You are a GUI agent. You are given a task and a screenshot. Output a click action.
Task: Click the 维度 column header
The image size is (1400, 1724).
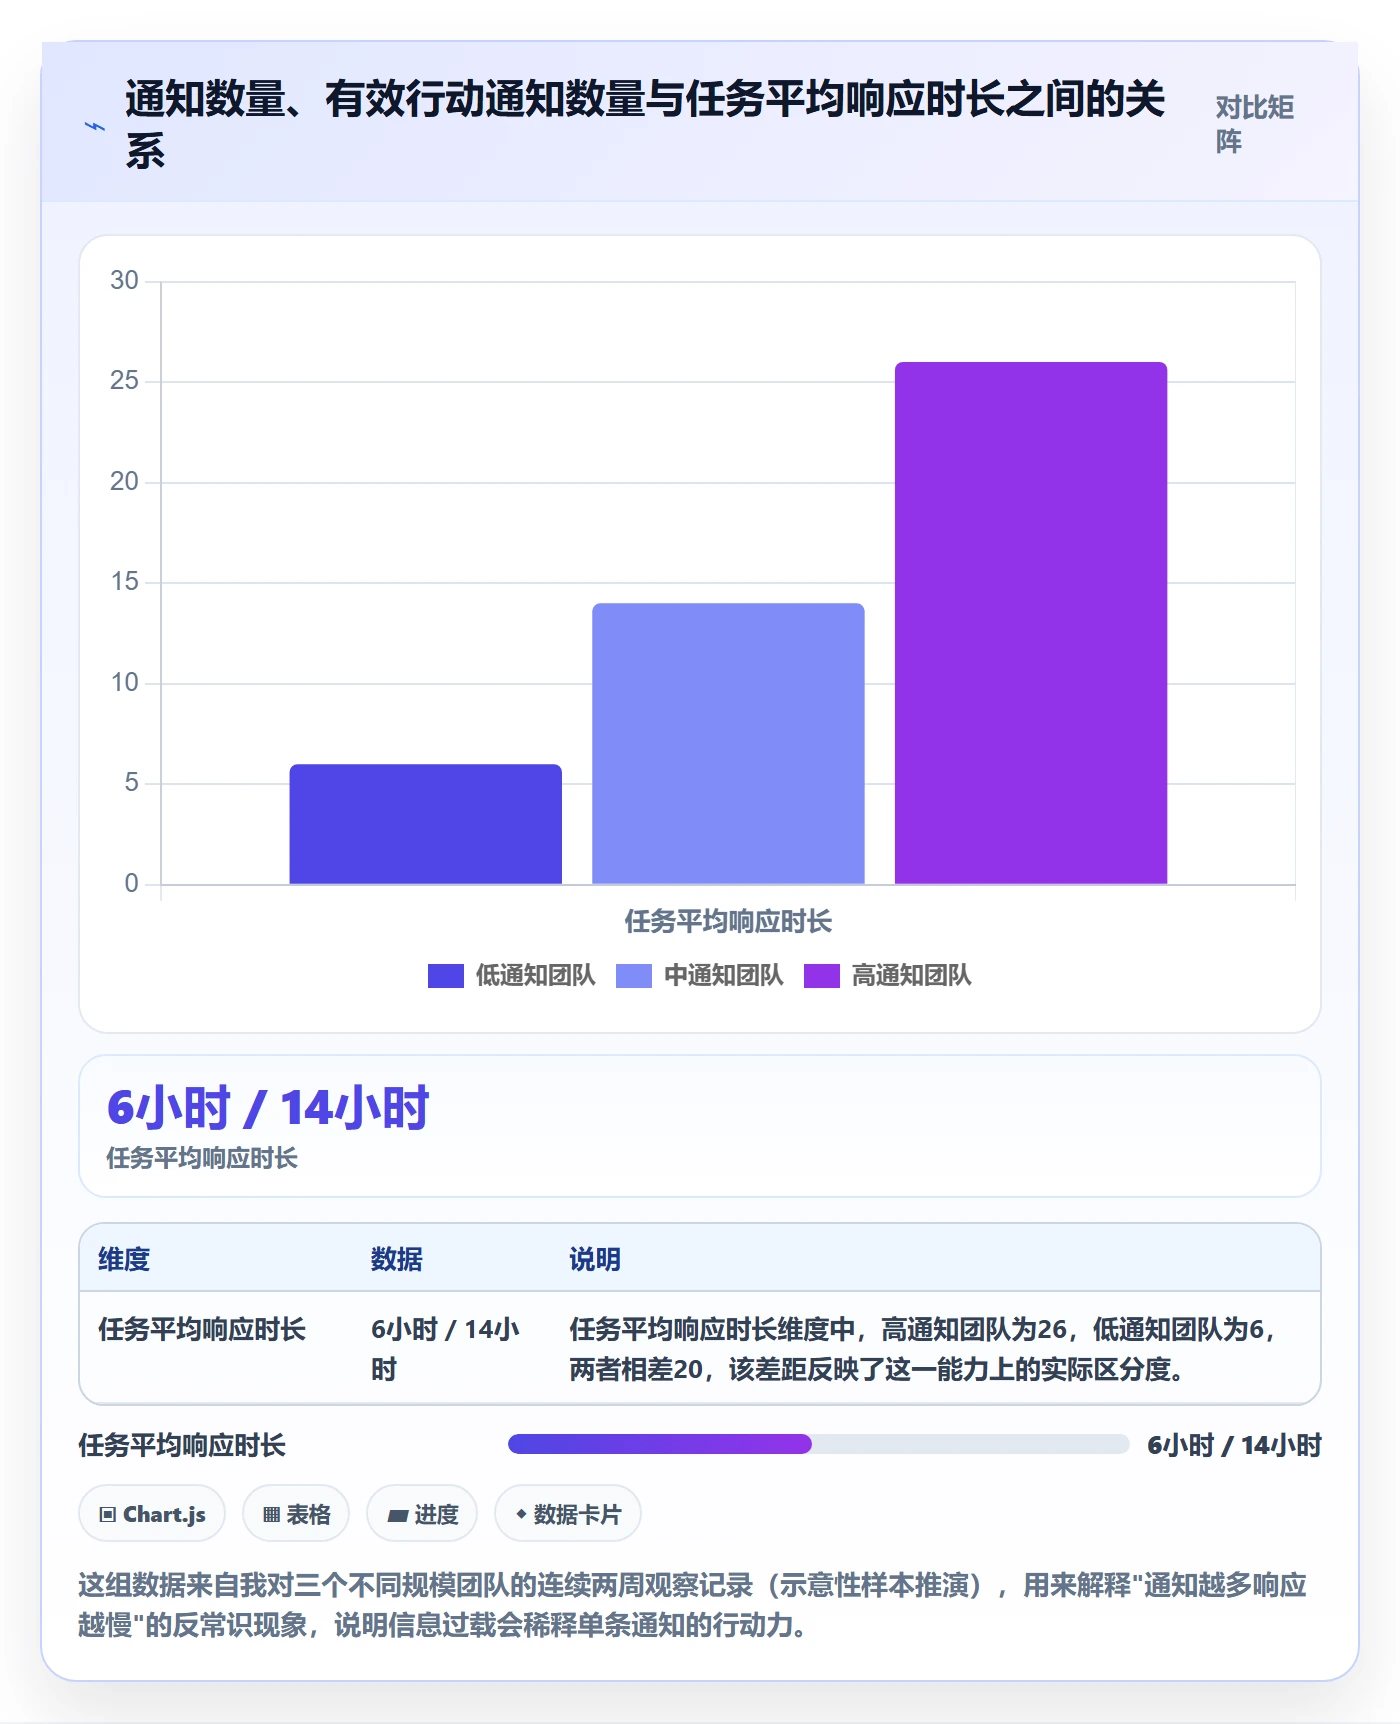click(x=124, y=1259)
